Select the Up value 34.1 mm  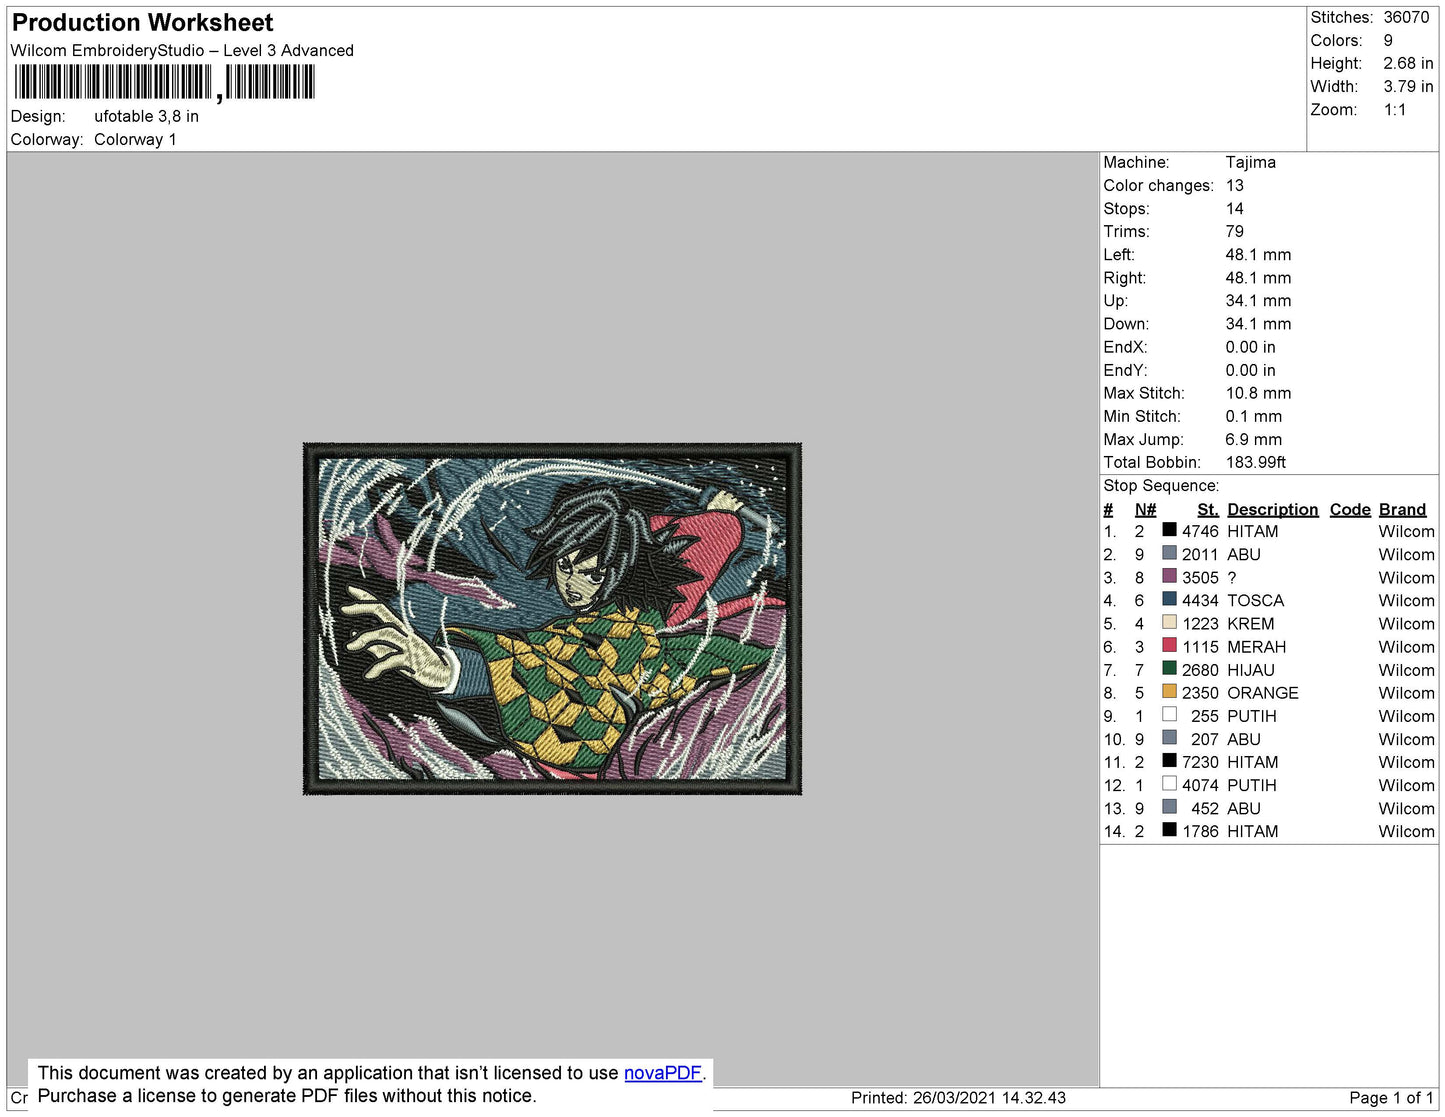(x=1258, y=300)
